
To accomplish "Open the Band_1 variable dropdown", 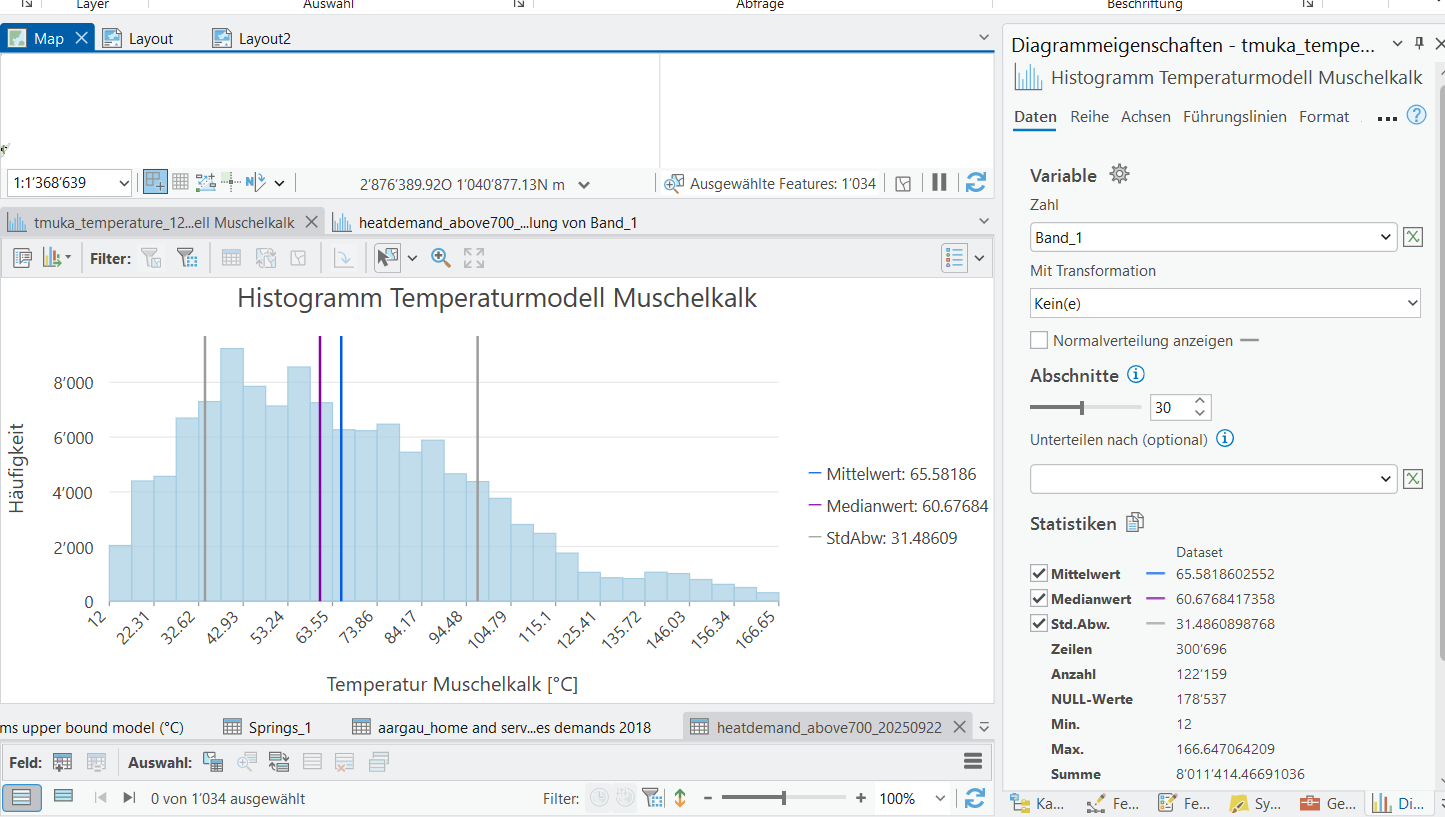I will pos(1384,237).
